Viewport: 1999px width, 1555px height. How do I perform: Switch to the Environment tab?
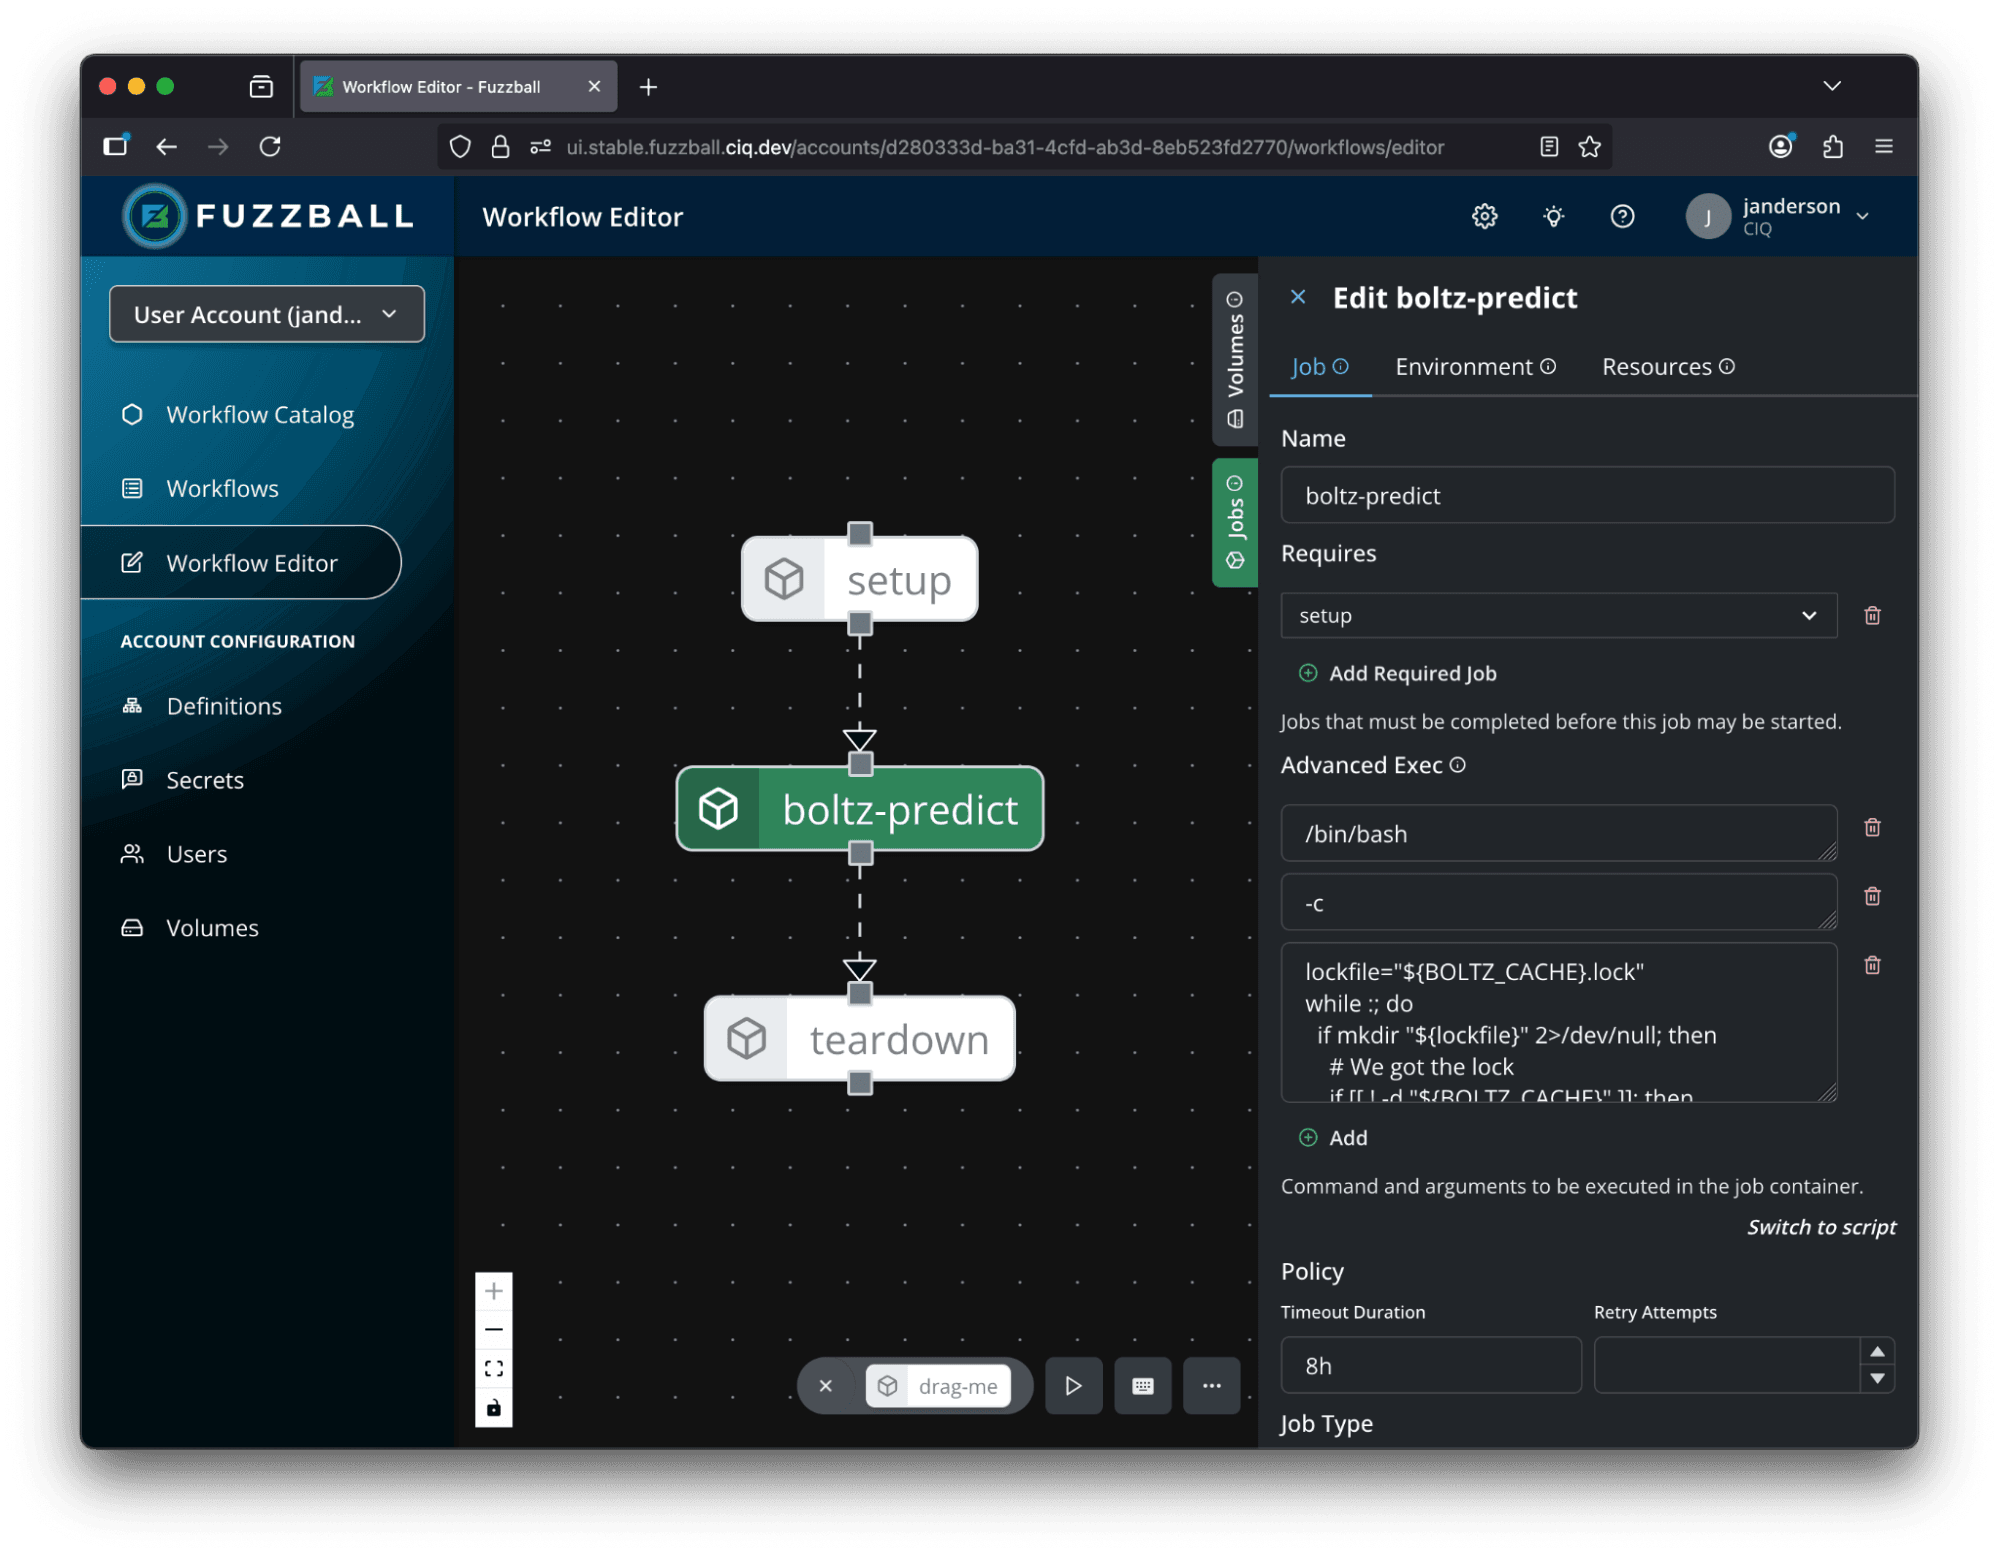(x=1475, y=367)
